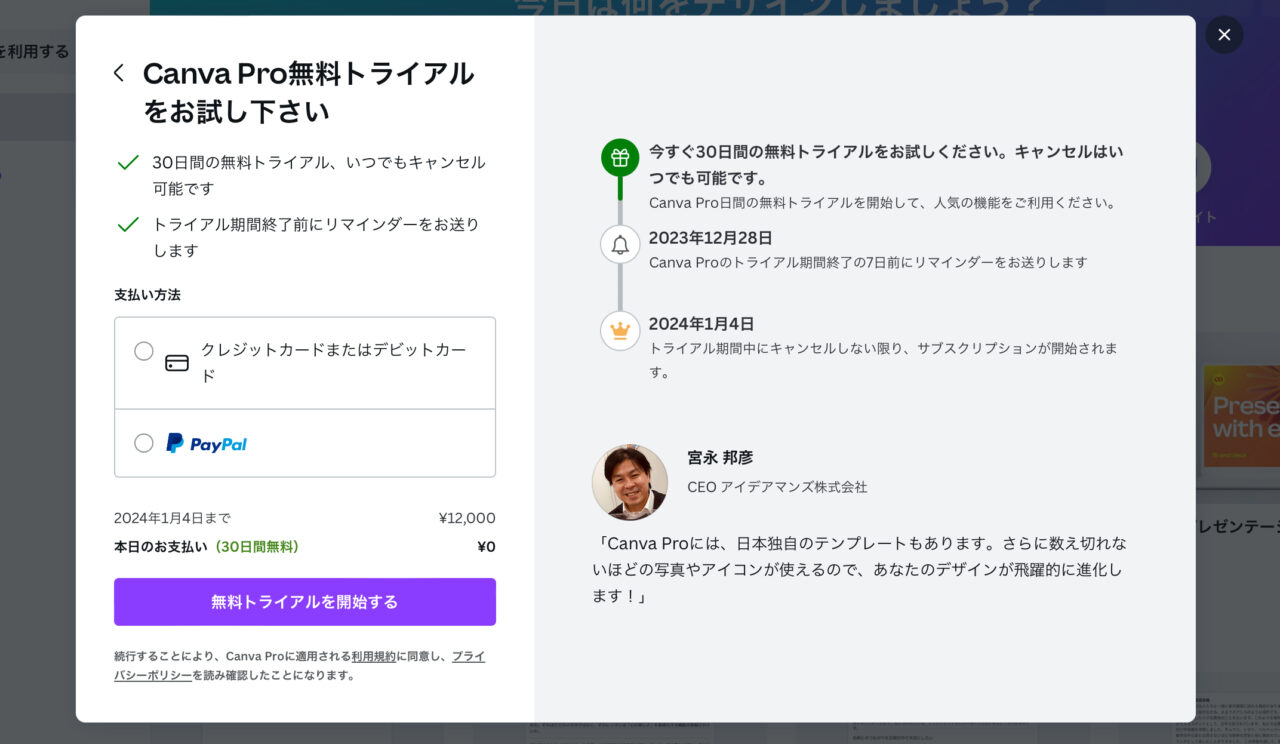The height and width of the screenshot is (744, 1280).
Task: Close the trial dialog with the X
Action: click(1223, 34)
